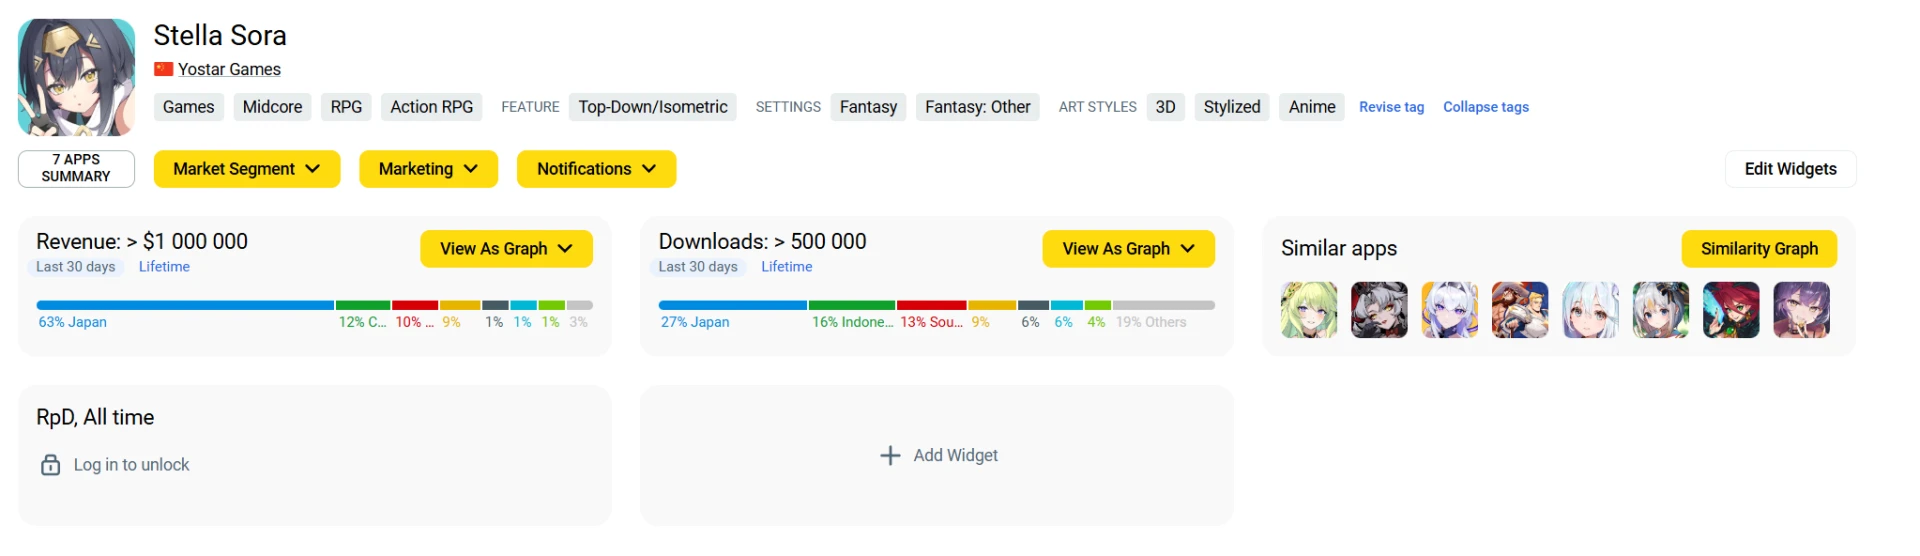Expand the Marketing dropdown

tap(428, 169)
